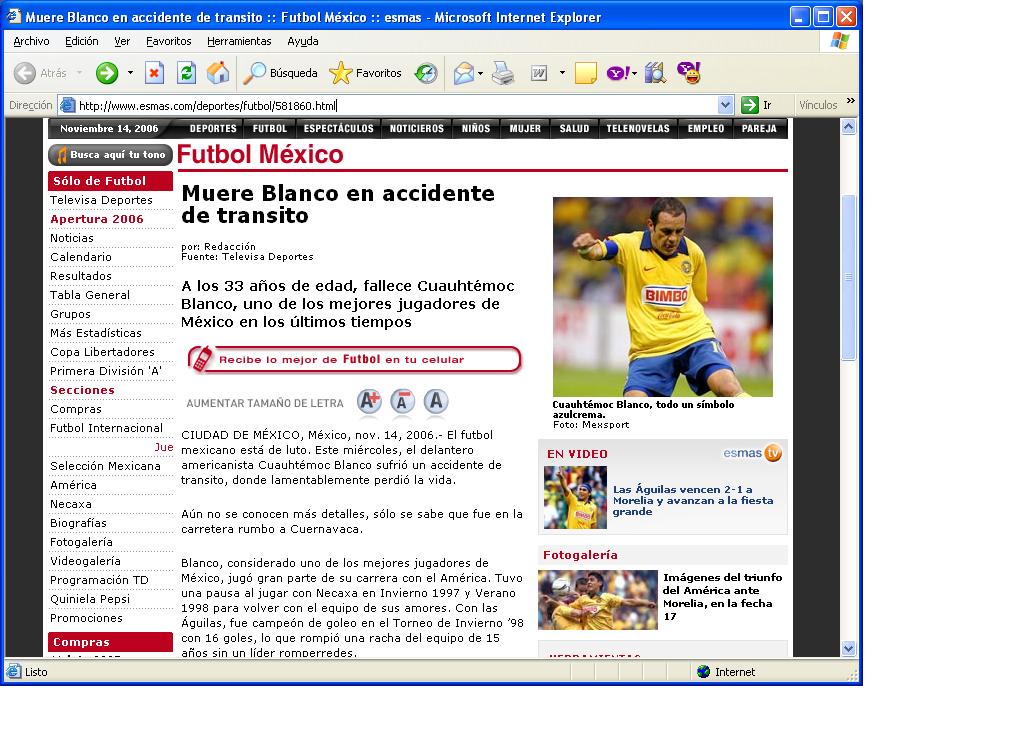Viewport: 1024px width, 738px height.
Task: Click inside the Dirección address field
Action: pos(396,105)
